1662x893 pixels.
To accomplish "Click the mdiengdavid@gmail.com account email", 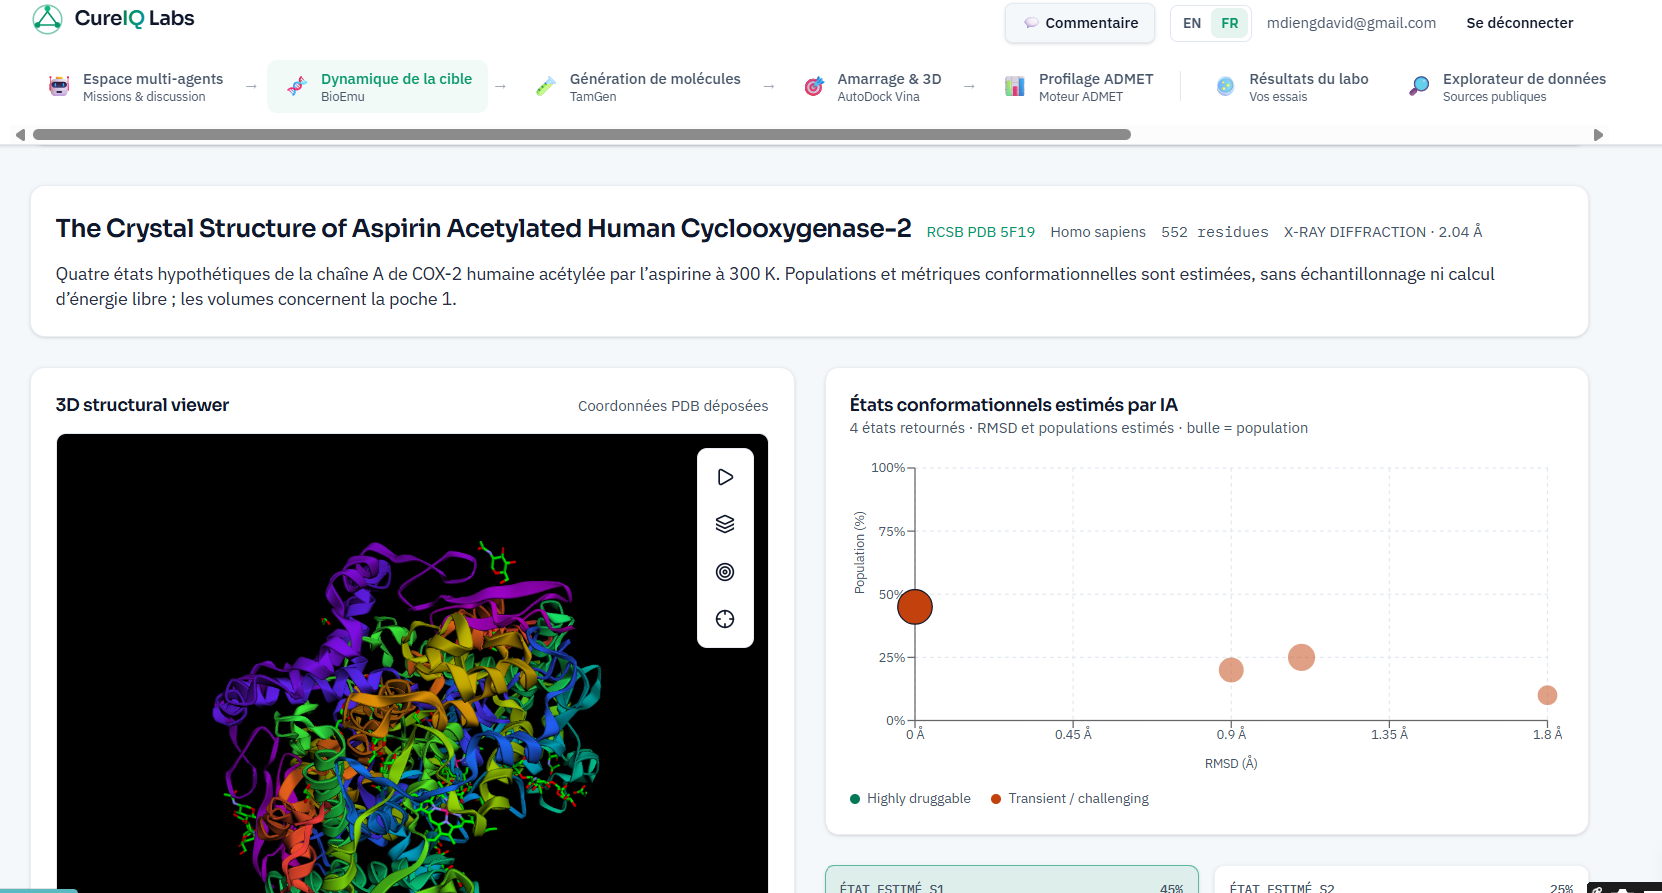I will pyautogui.click(x=1351, y=23).
